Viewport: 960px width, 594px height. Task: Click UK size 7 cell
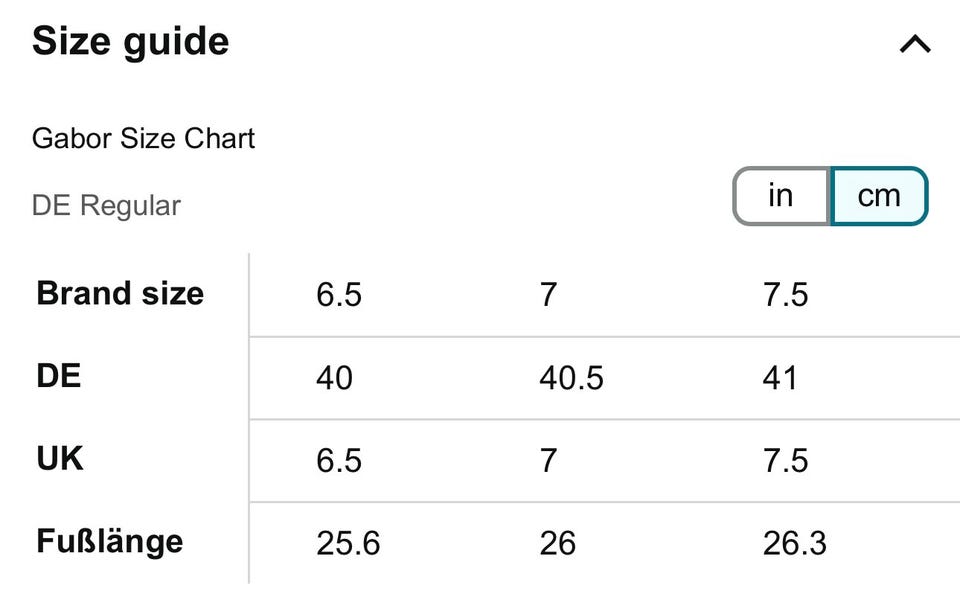coord(548,461)
